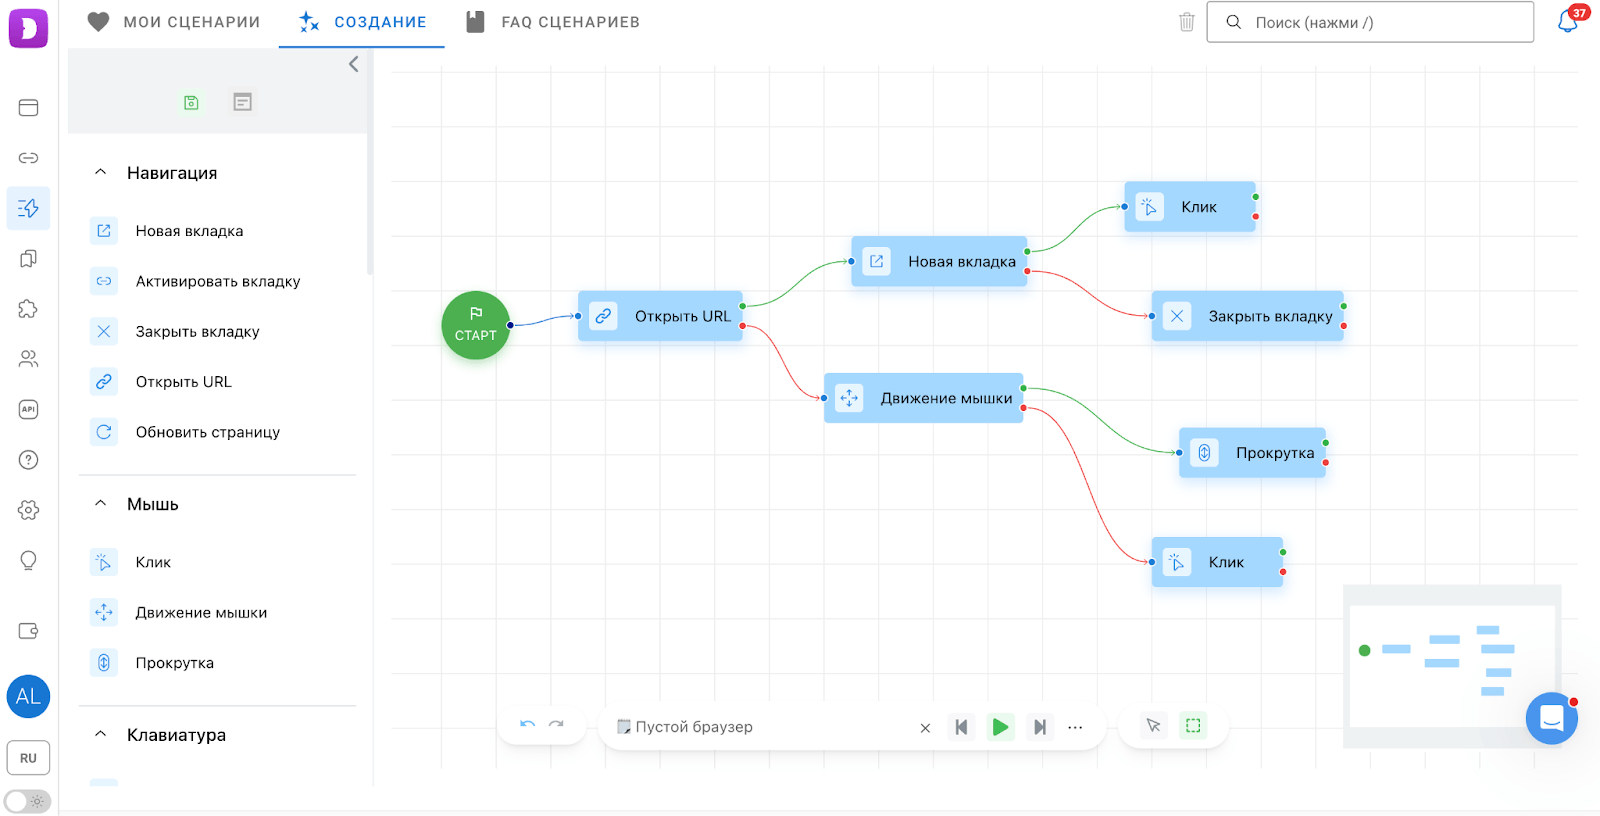Open FAQ сценариев tab
This screenshot has height=816, width=1600.
tap(553, 22)
